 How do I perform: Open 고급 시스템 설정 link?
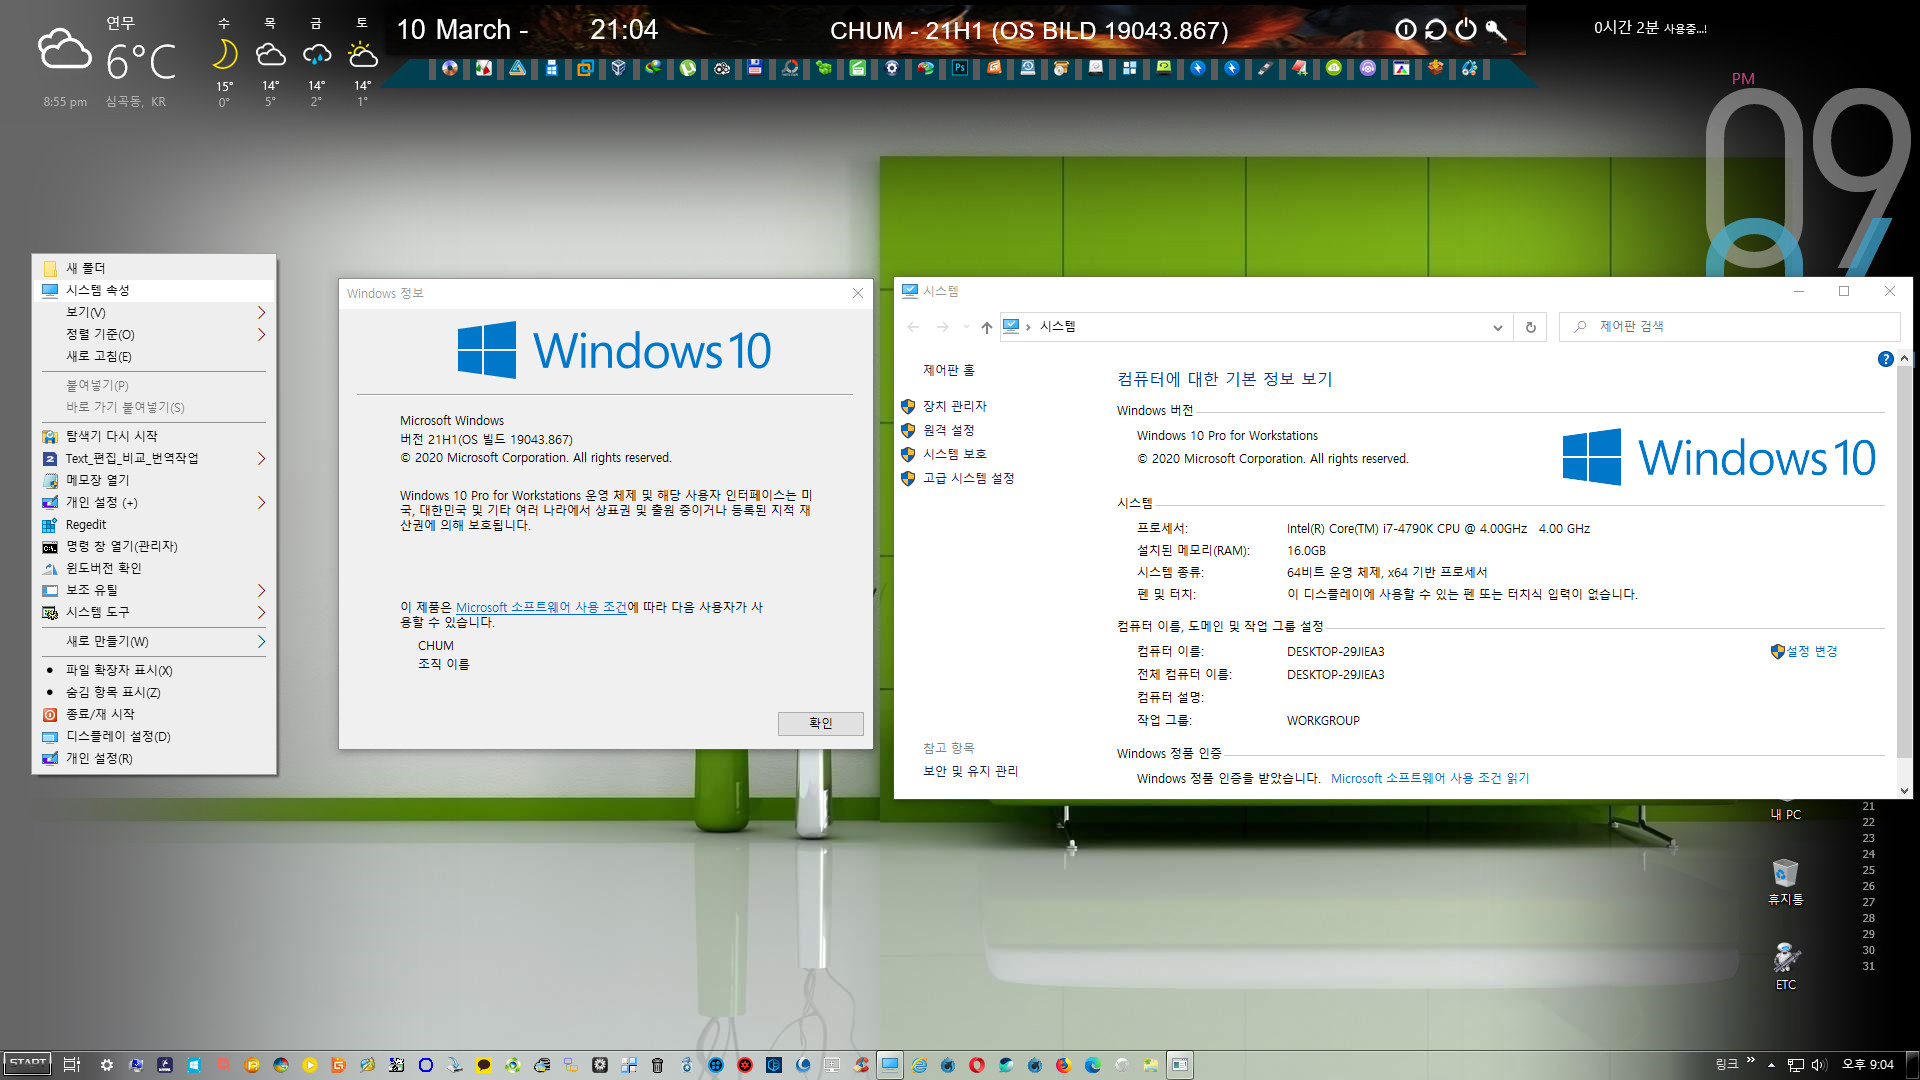[x=968, y=478]
